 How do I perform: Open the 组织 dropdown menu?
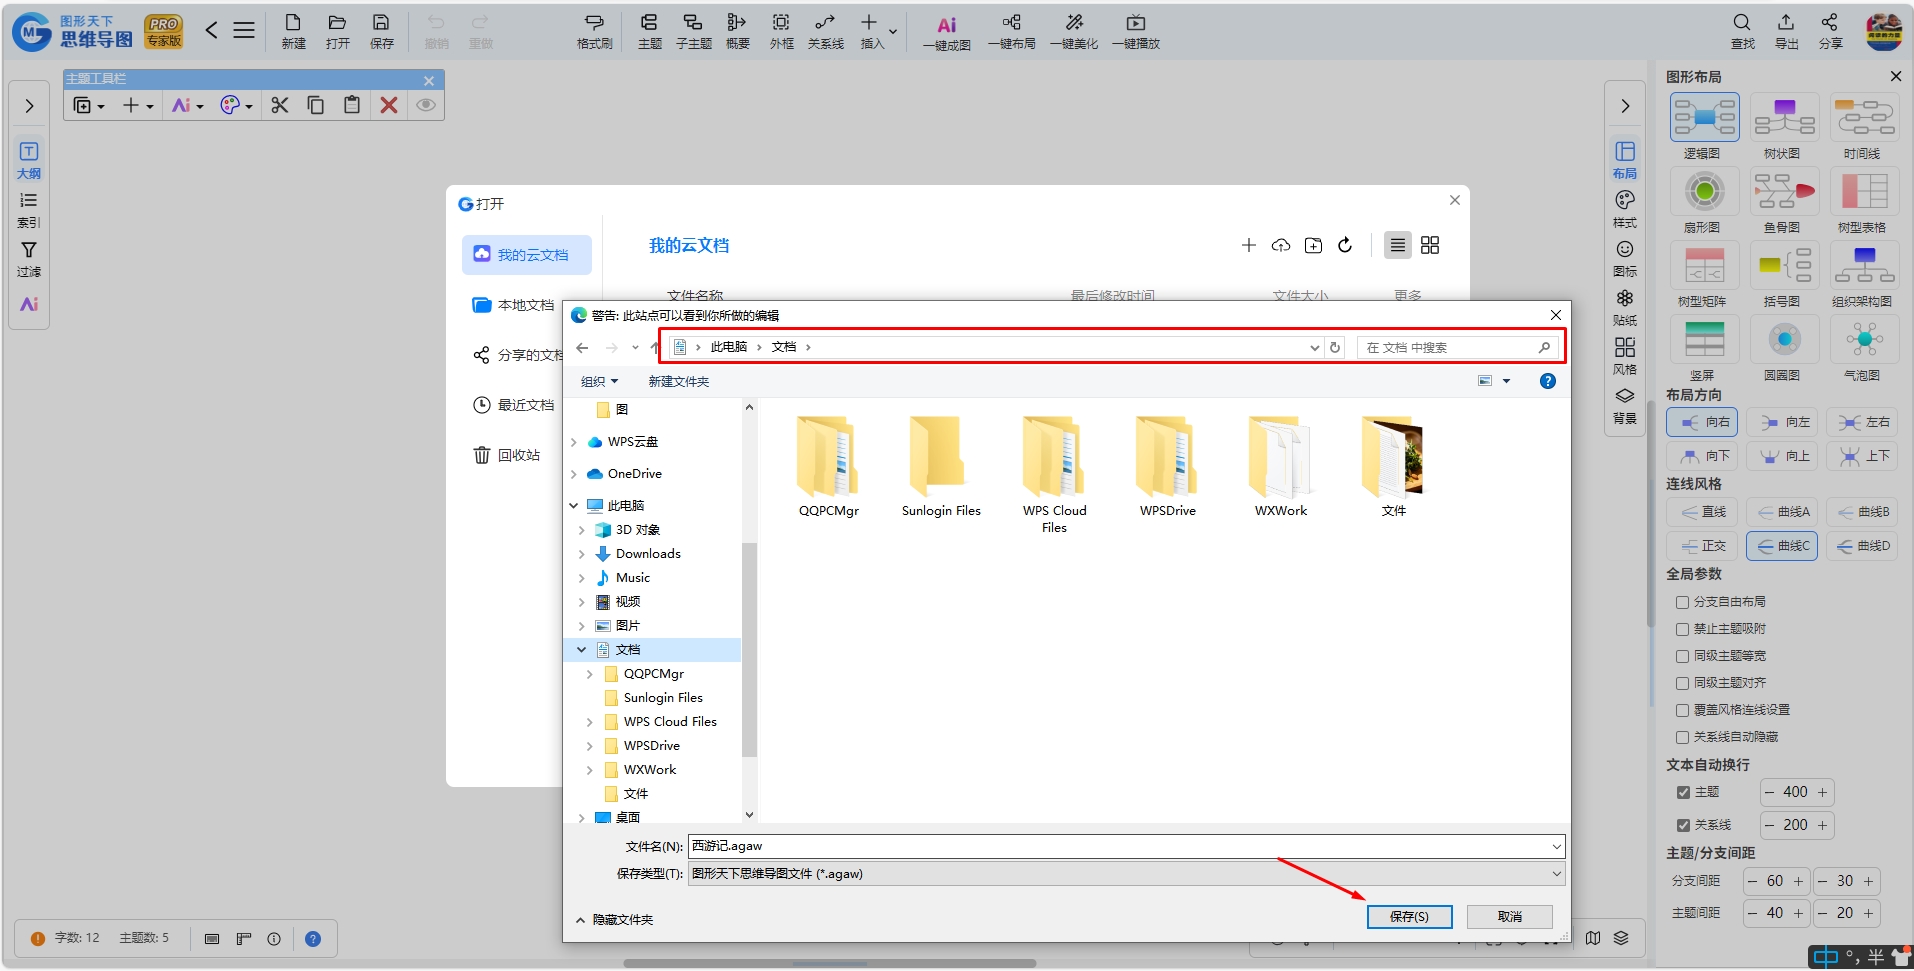click(x=600, y=381)
